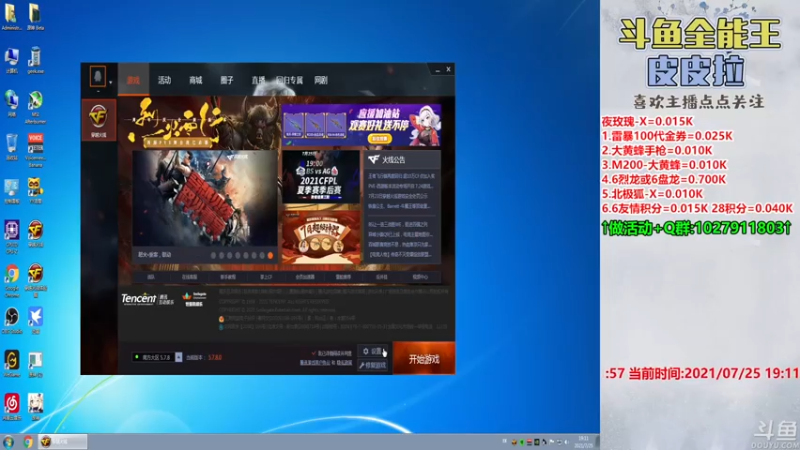Open the user agreement link near checkbox
The width and height of the screenshot is (800, 450).
point(315,363)
